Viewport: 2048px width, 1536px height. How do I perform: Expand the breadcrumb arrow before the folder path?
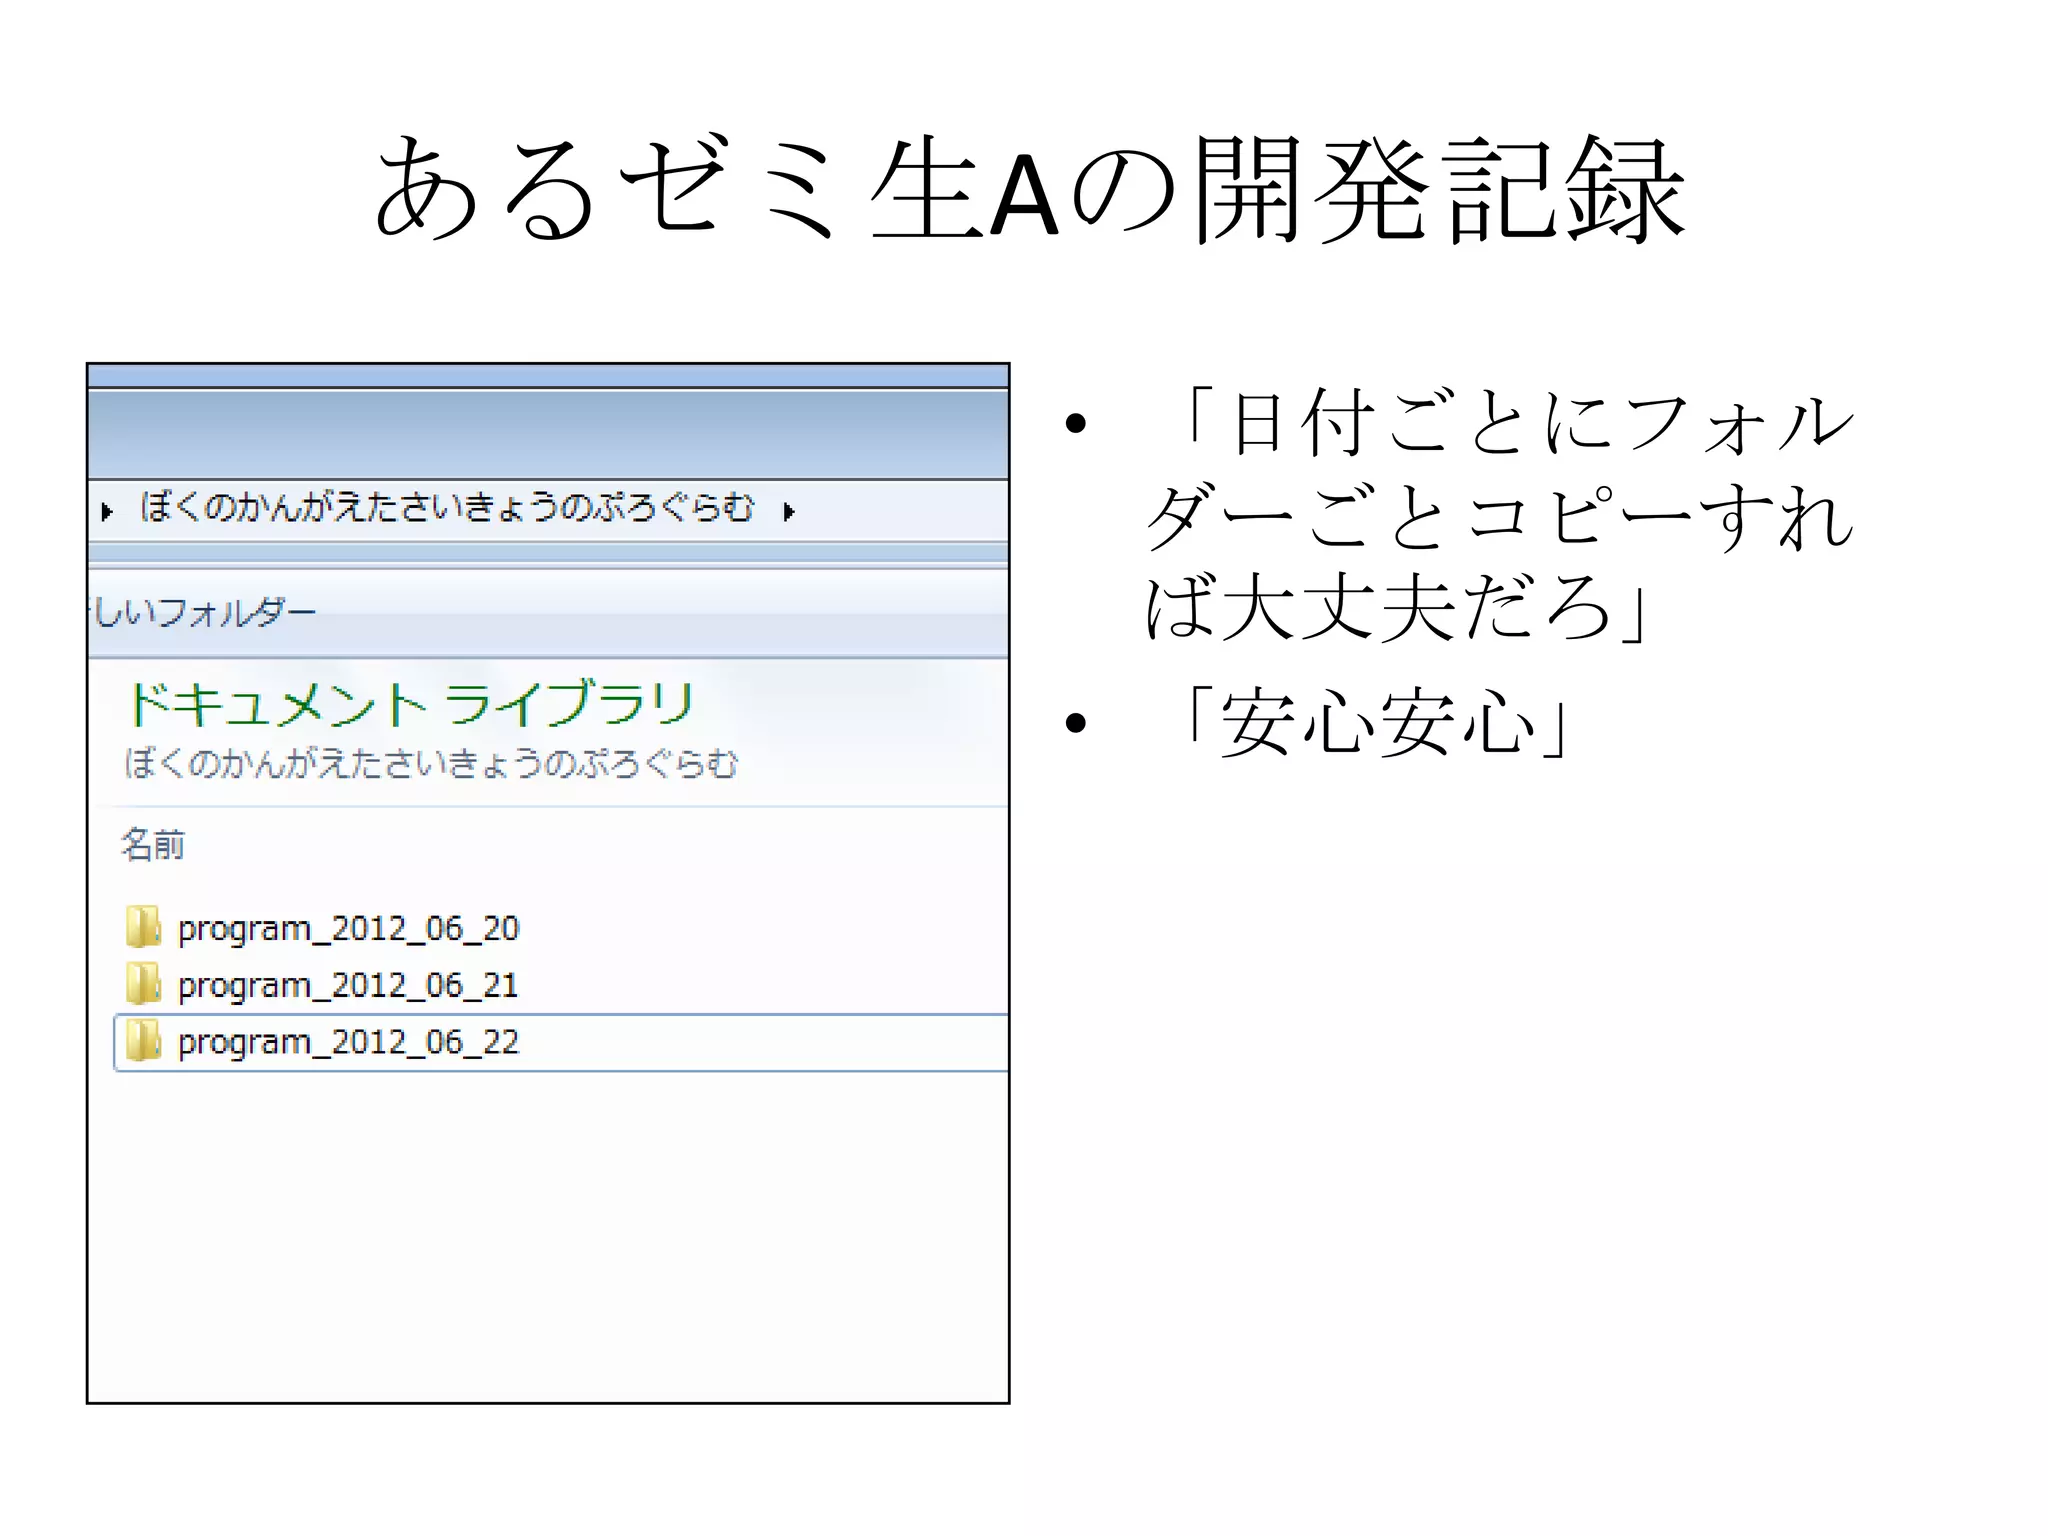[107, 512]
